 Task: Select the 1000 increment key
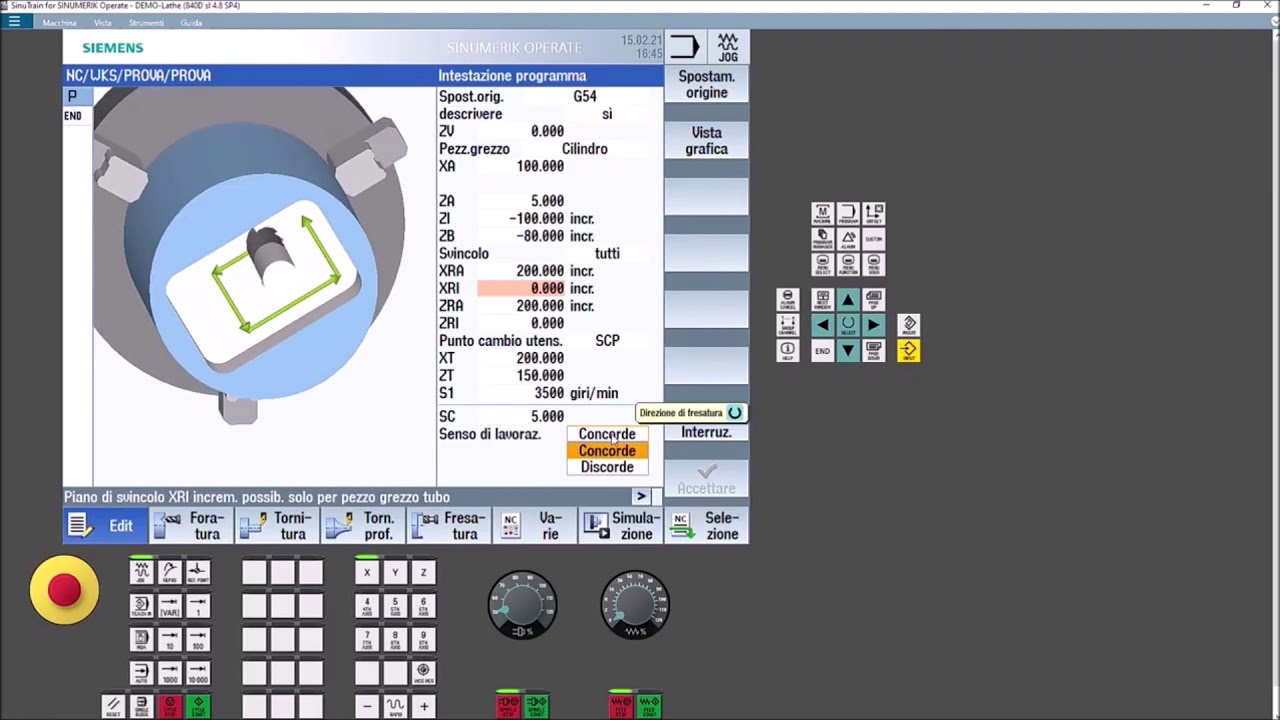point(170,673)
